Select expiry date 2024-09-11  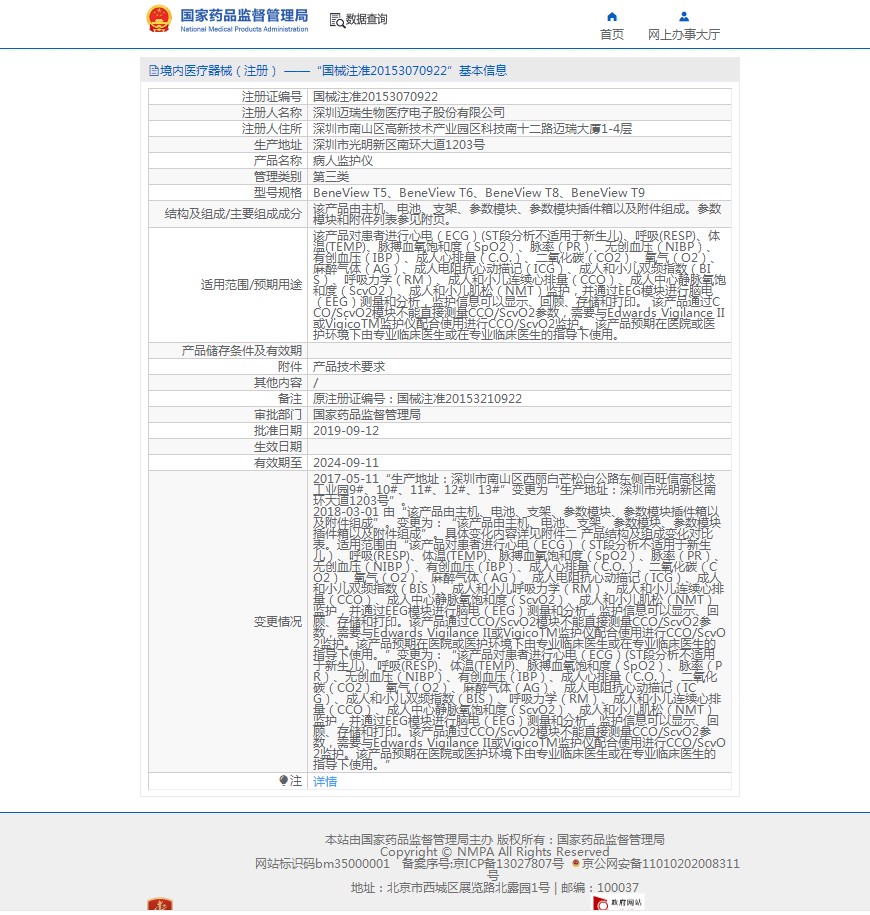[x=346, y=463]
